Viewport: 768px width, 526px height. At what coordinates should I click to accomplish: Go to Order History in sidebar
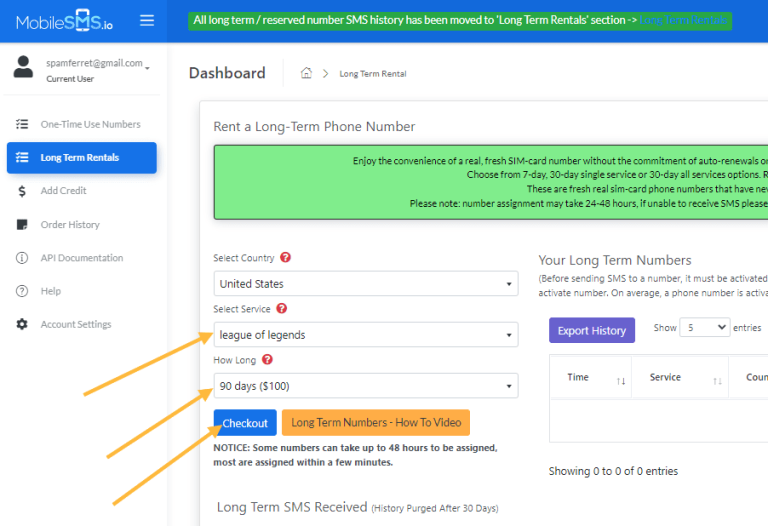tap(70, 225)
